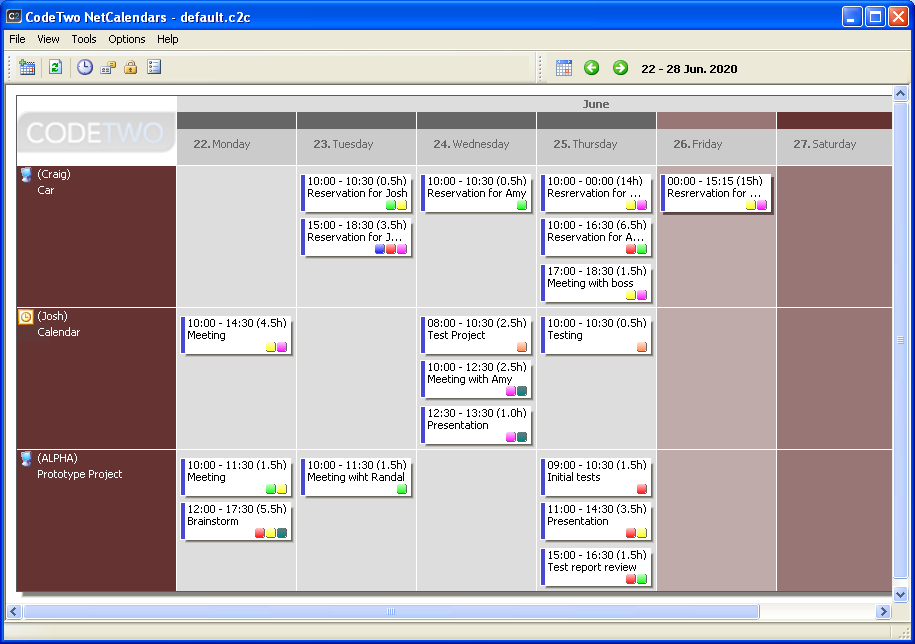Click the horizontal scrollbar right arrow

coord(883,611)
